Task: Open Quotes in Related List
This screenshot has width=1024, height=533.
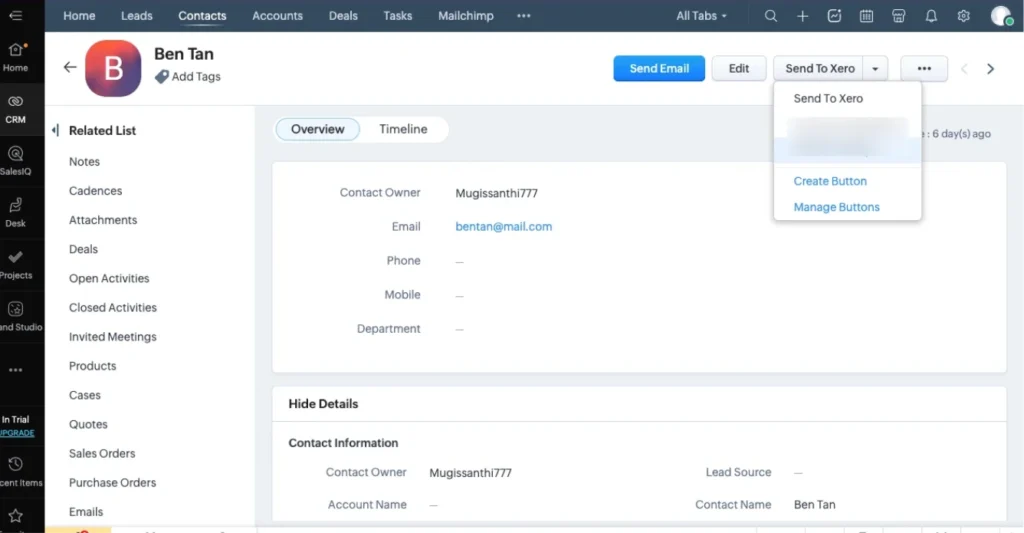Action: (x=88, y=425)
